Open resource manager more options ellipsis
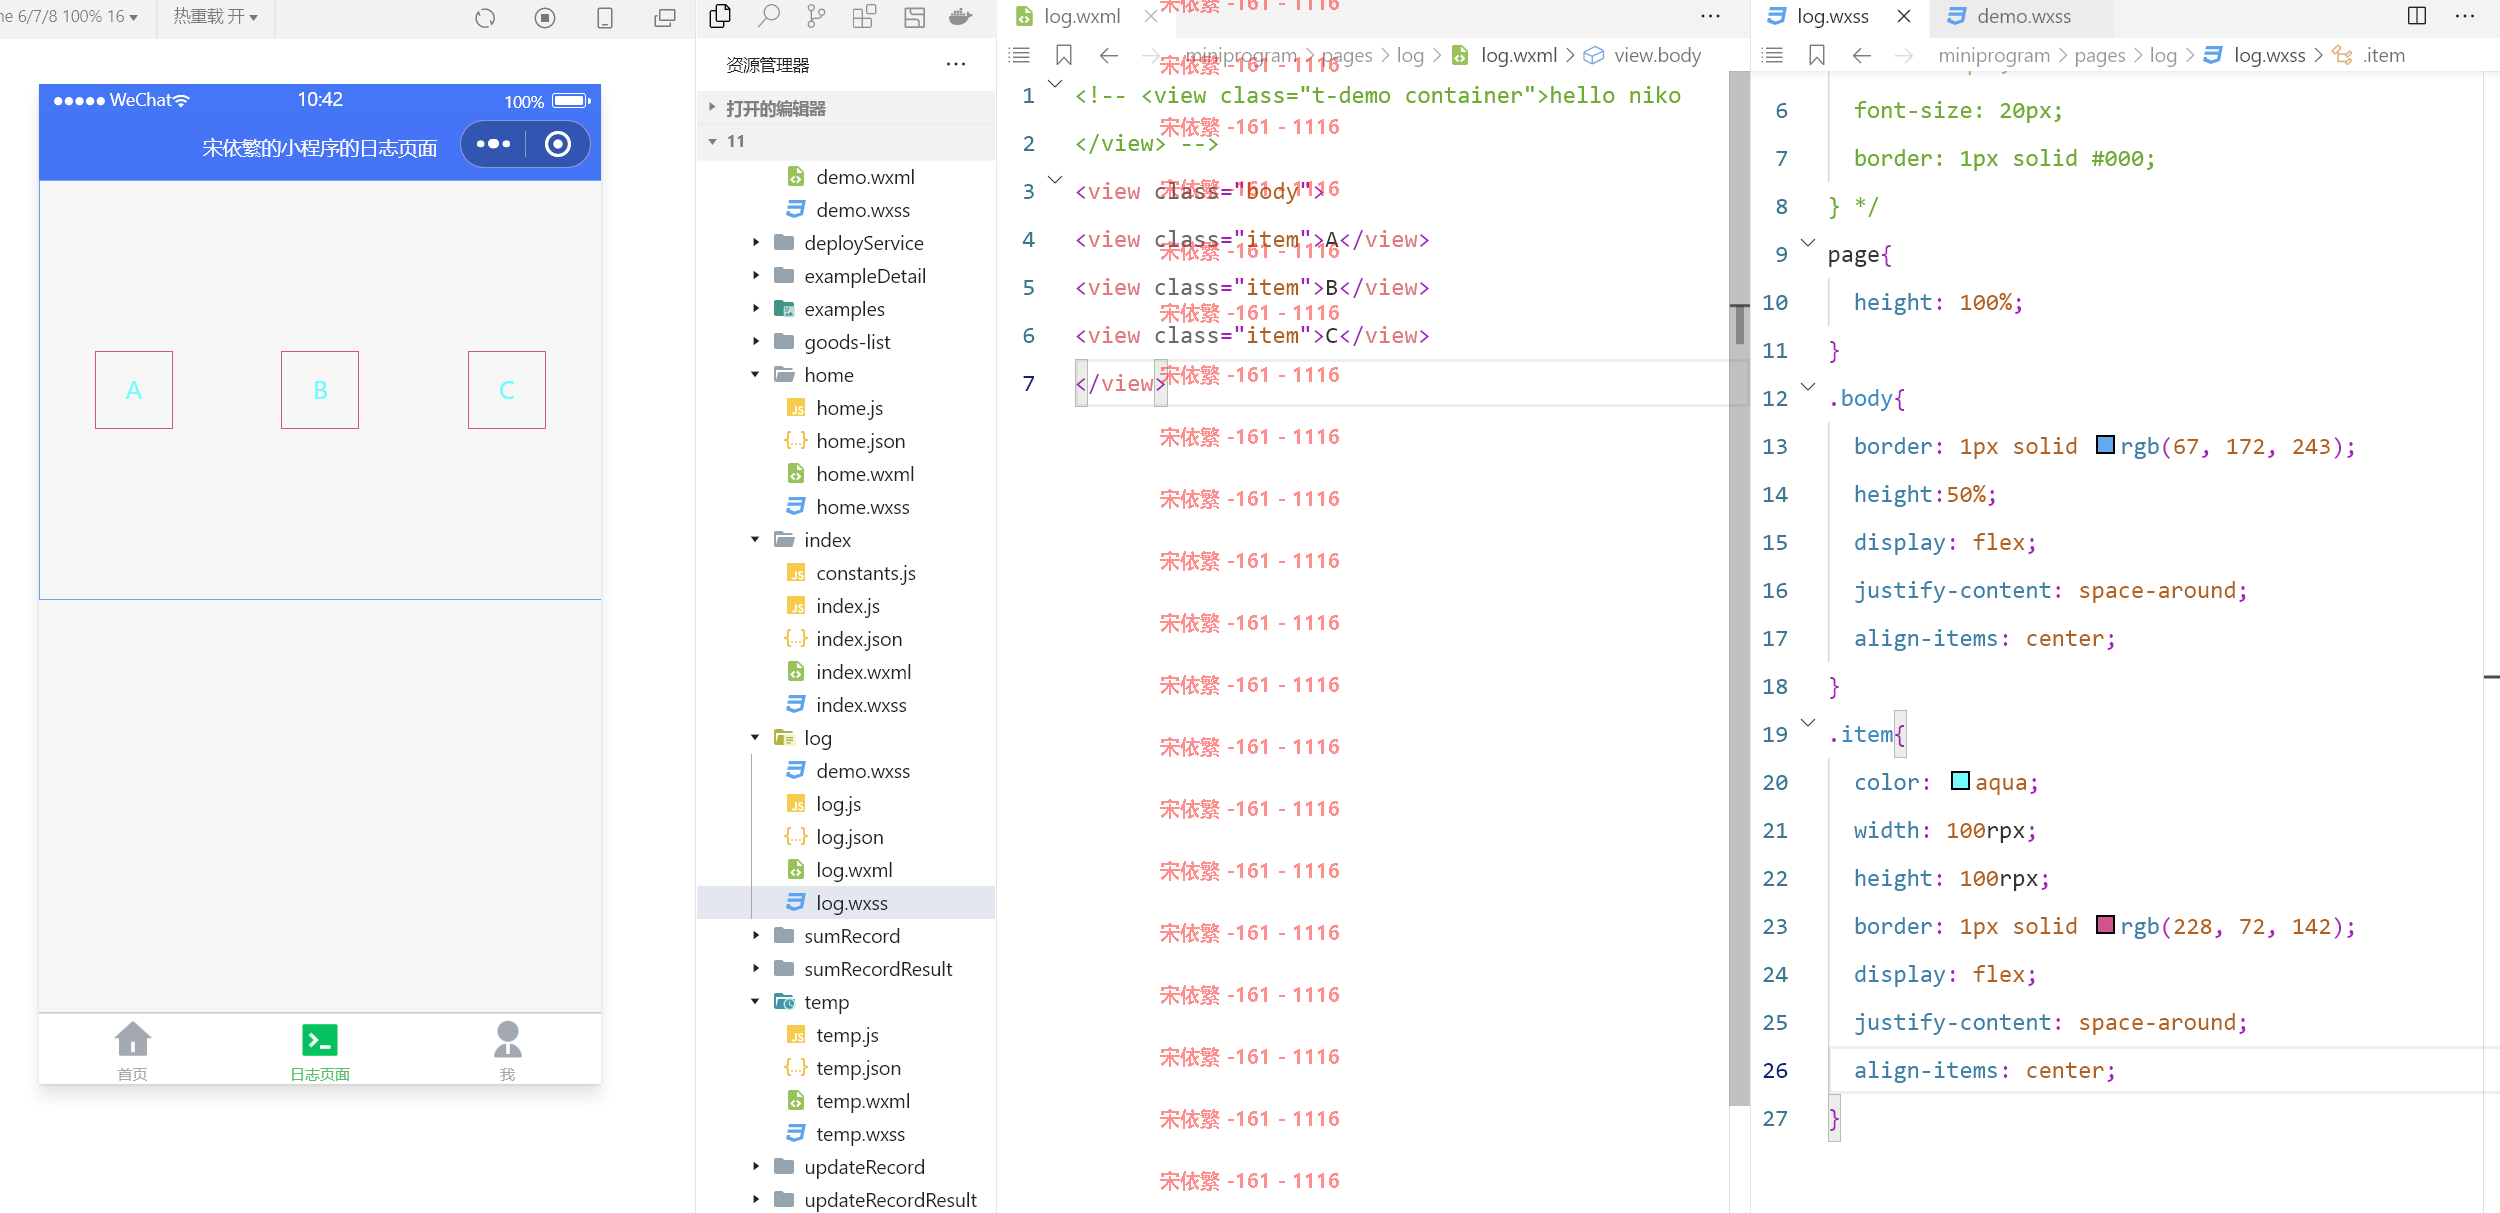This screenshot has height=1213, width=2500. point(956,64)
